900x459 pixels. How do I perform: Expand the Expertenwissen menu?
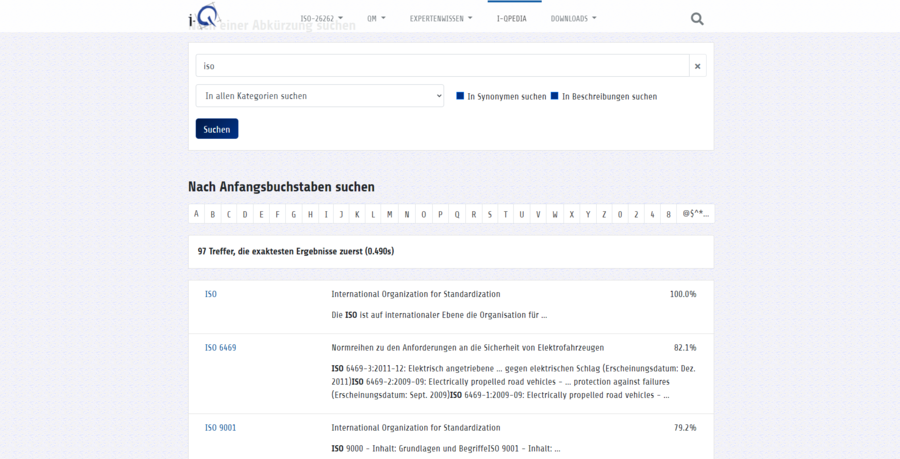441,18
